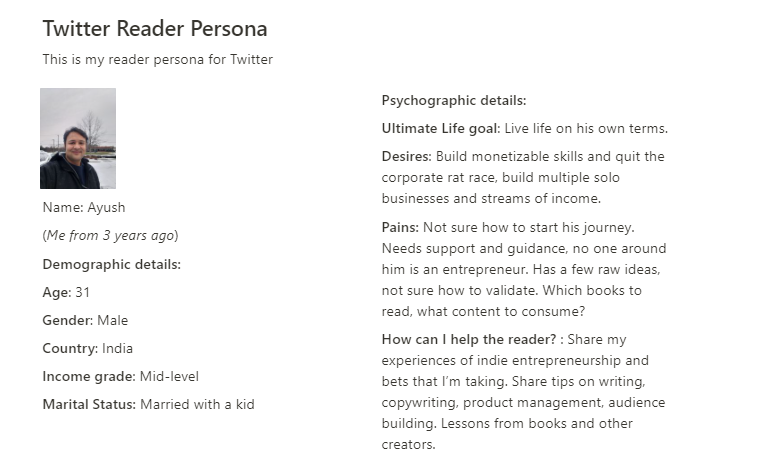Click the Pains label
Image resolution: width=765 pixels, height=469 pixels.
[x=400, y=227]
